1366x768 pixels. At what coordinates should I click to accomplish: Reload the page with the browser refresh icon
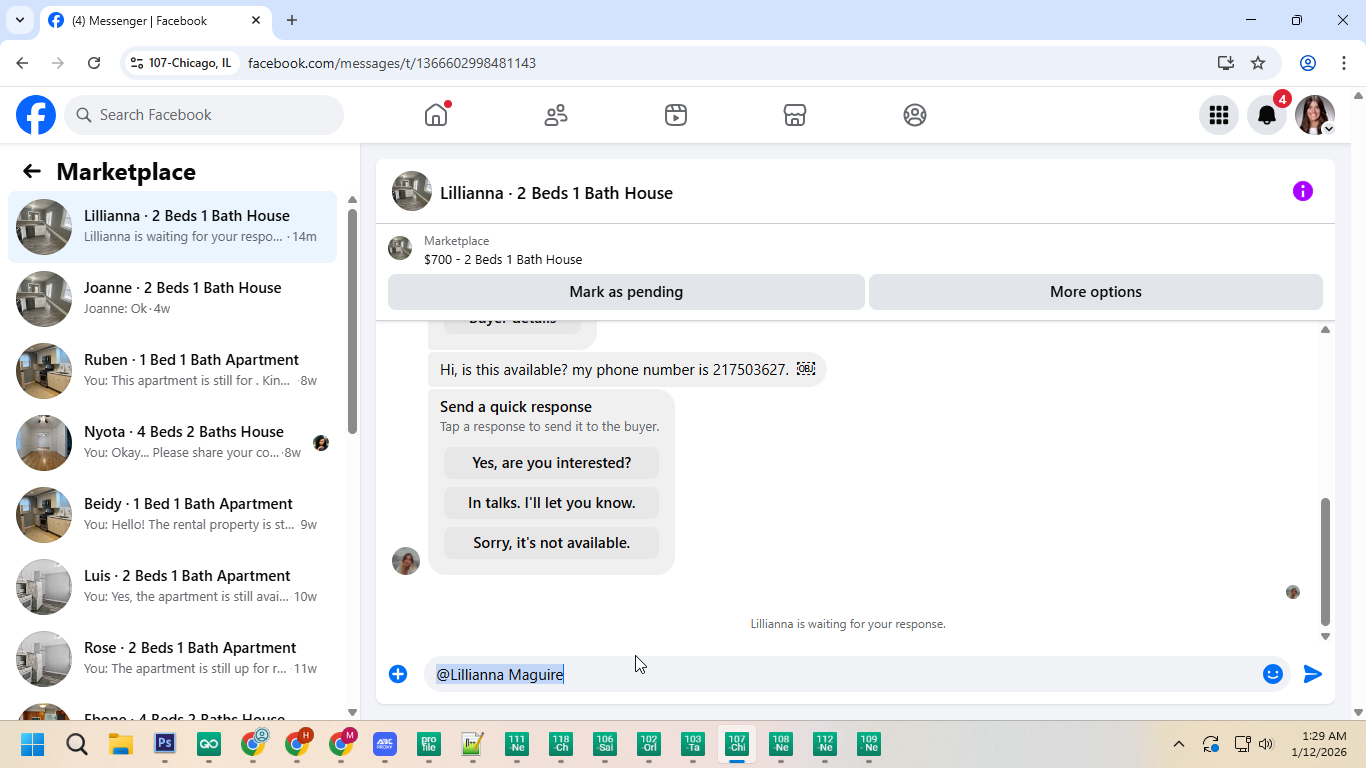pyautogui.click(x=94, y=63)
